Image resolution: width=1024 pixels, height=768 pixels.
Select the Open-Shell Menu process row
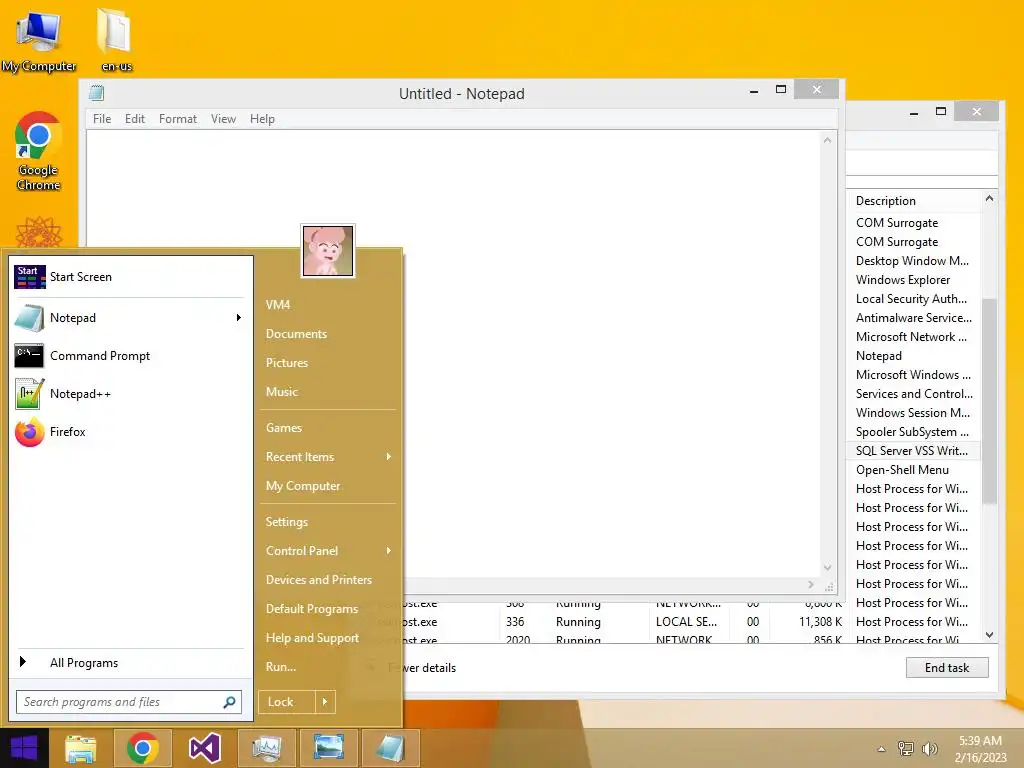(914, 470)
